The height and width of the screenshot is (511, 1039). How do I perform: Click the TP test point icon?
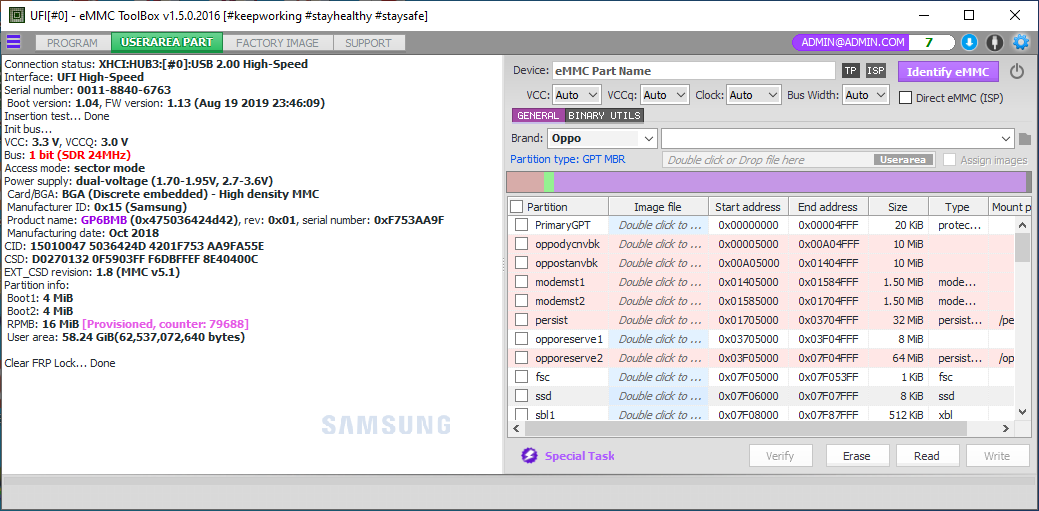pos(850,71)
